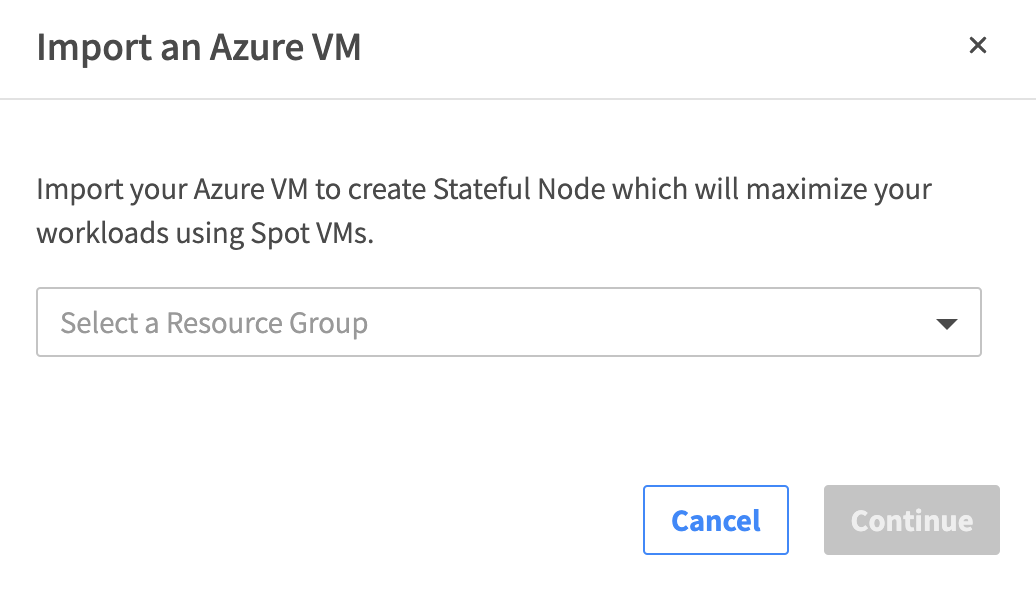
Task: Cancel importing the Azure VM
Action: 716,520
